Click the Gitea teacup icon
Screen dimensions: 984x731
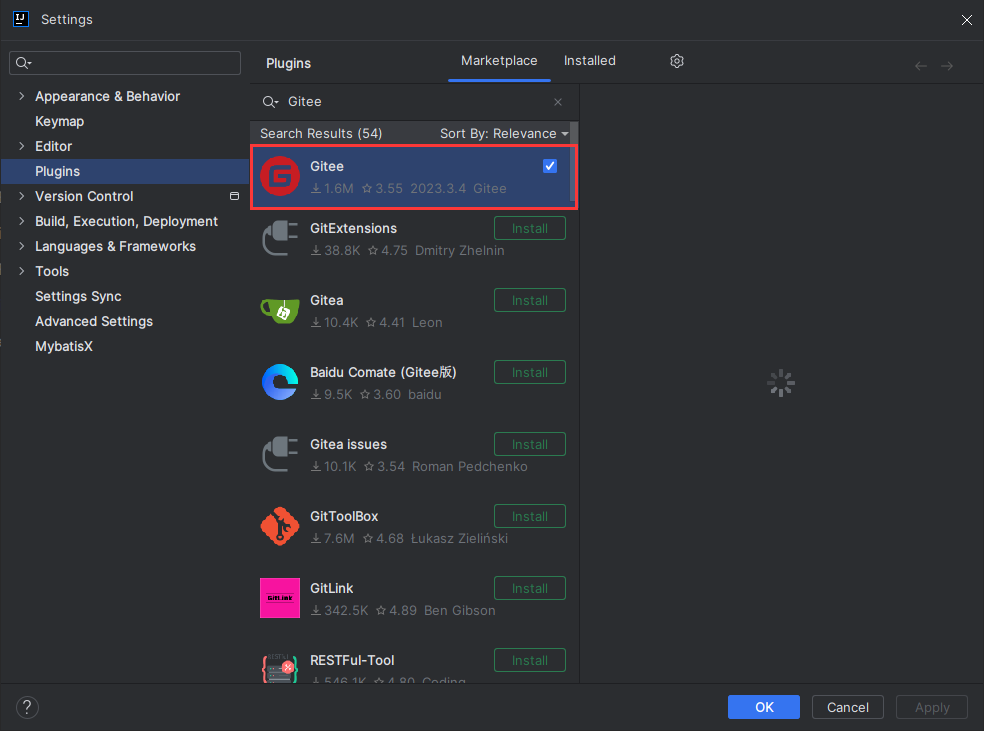pos(280,310)
